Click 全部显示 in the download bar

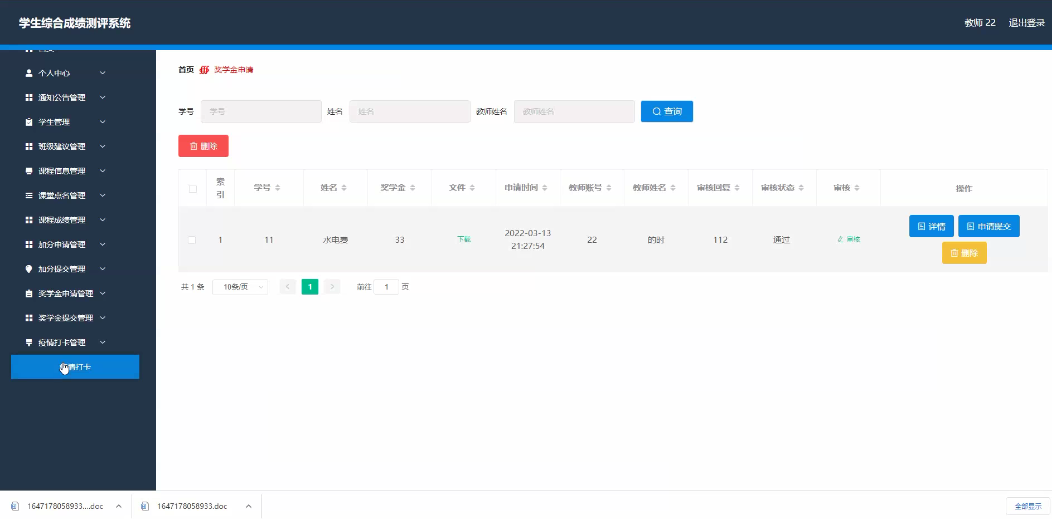[x=1029, y=506]
